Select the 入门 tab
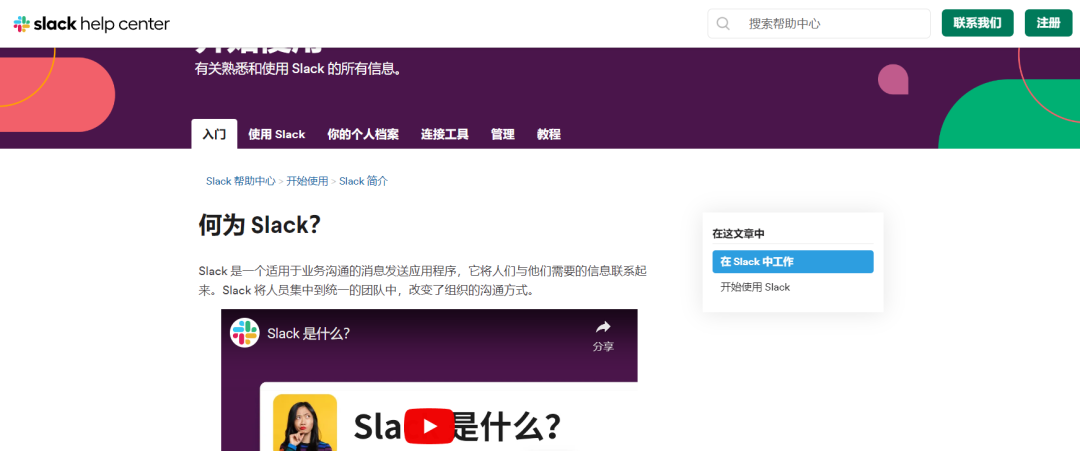This screenshot has width=1080, height=451. (x=214, y=134)
